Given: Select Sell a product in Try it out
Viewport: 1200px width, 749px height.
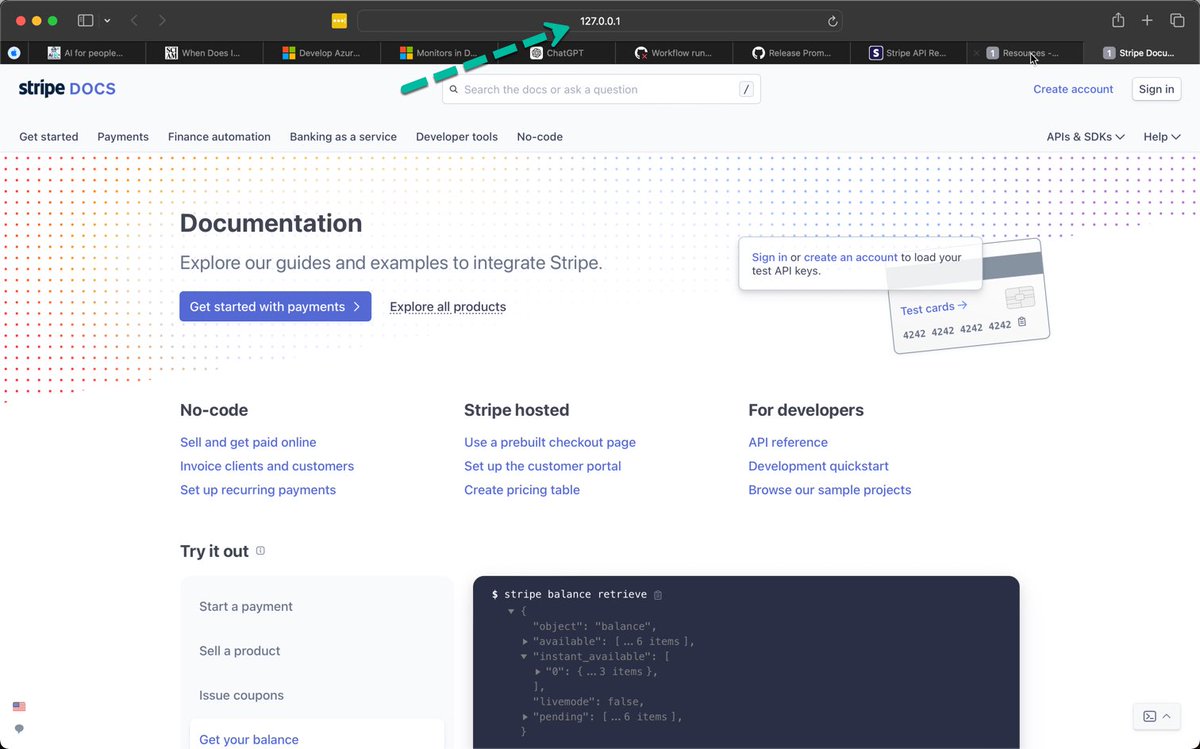Looking at the screenshot, I should (240, 651).
